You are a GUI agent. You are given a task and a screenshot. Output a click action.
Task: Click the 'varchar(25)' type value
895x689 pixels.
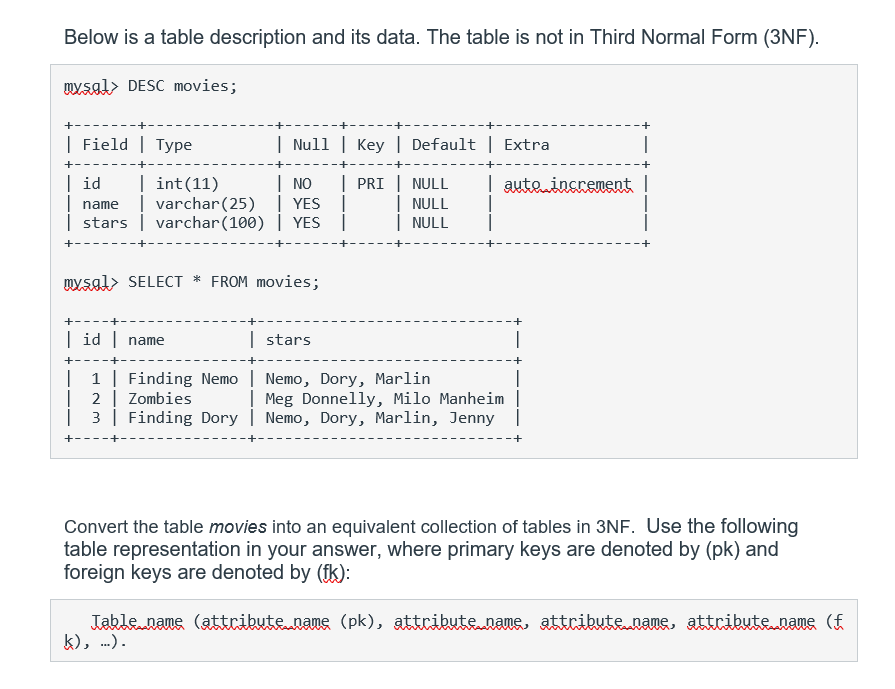tap(205, 204)
